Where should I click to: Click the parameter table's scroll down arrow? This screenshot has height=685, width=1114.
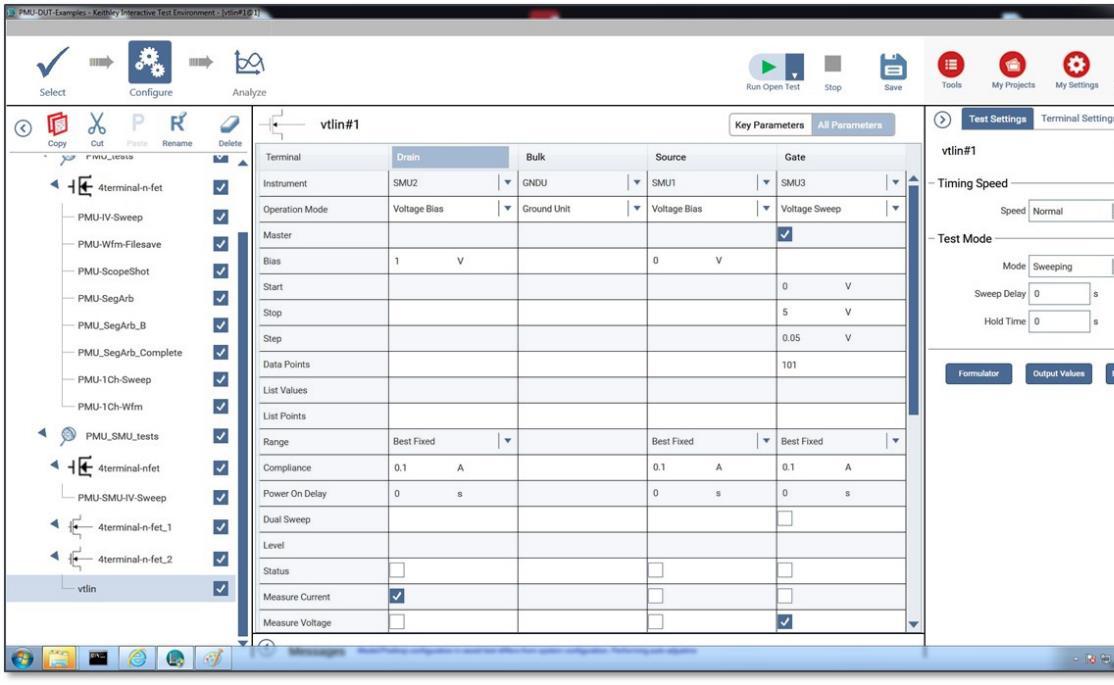914,624
